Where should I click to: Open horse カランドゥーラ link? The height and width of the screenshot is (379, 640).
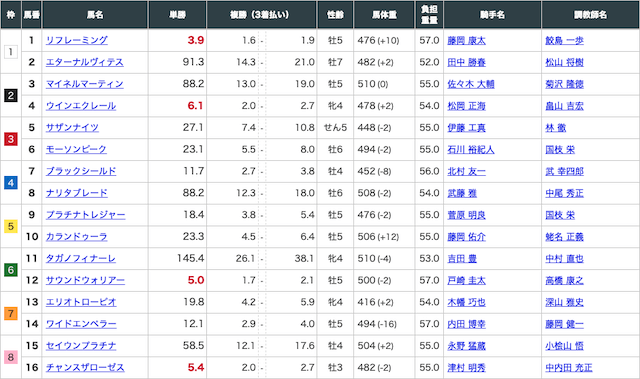pyautogui.click(x=77, y=237)
